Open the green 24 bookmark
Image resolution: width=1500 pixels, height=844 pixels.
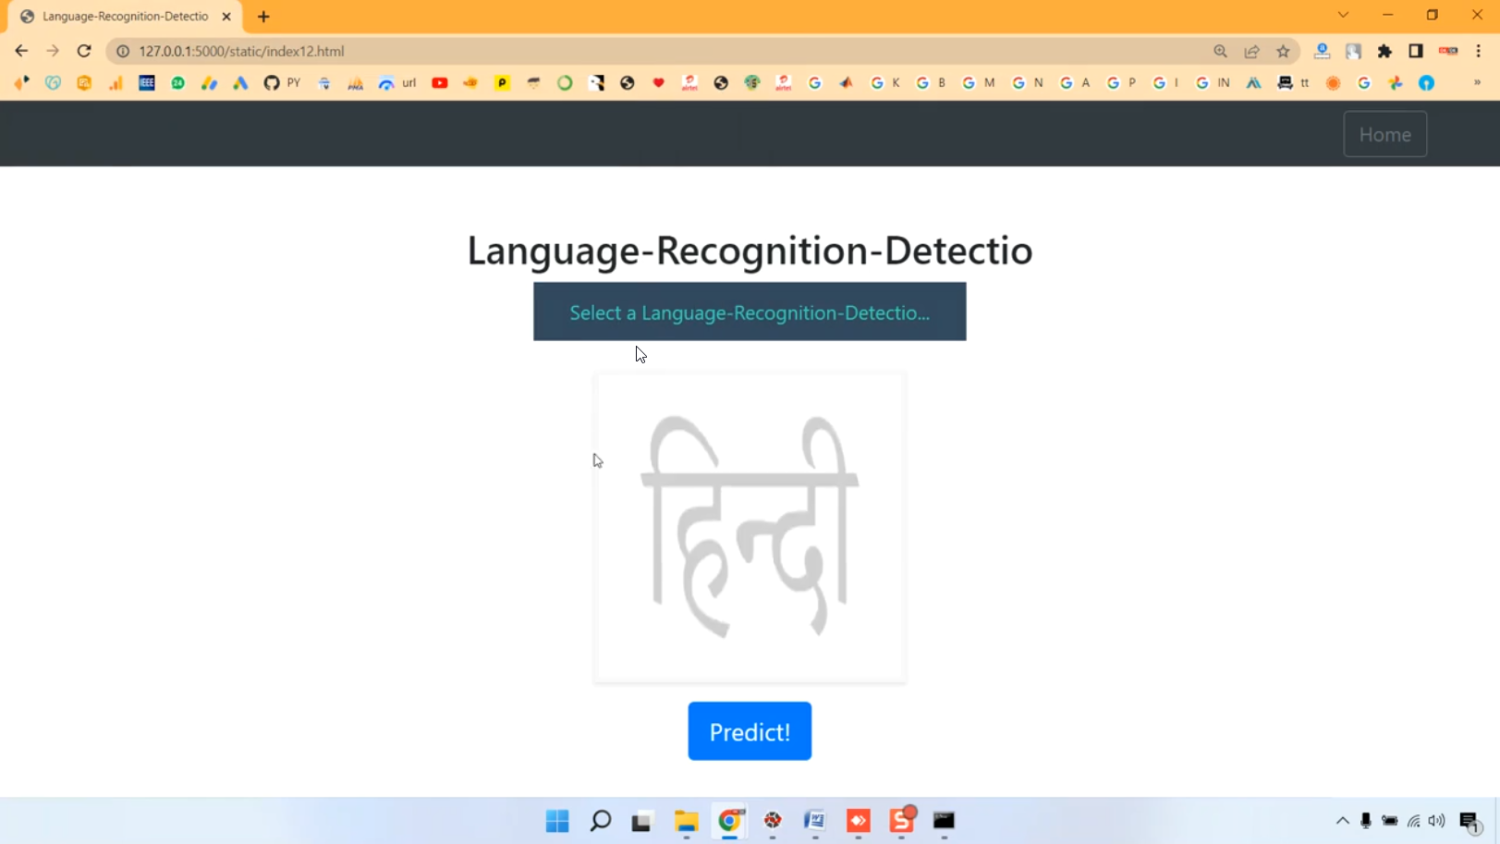coord(178,83)
